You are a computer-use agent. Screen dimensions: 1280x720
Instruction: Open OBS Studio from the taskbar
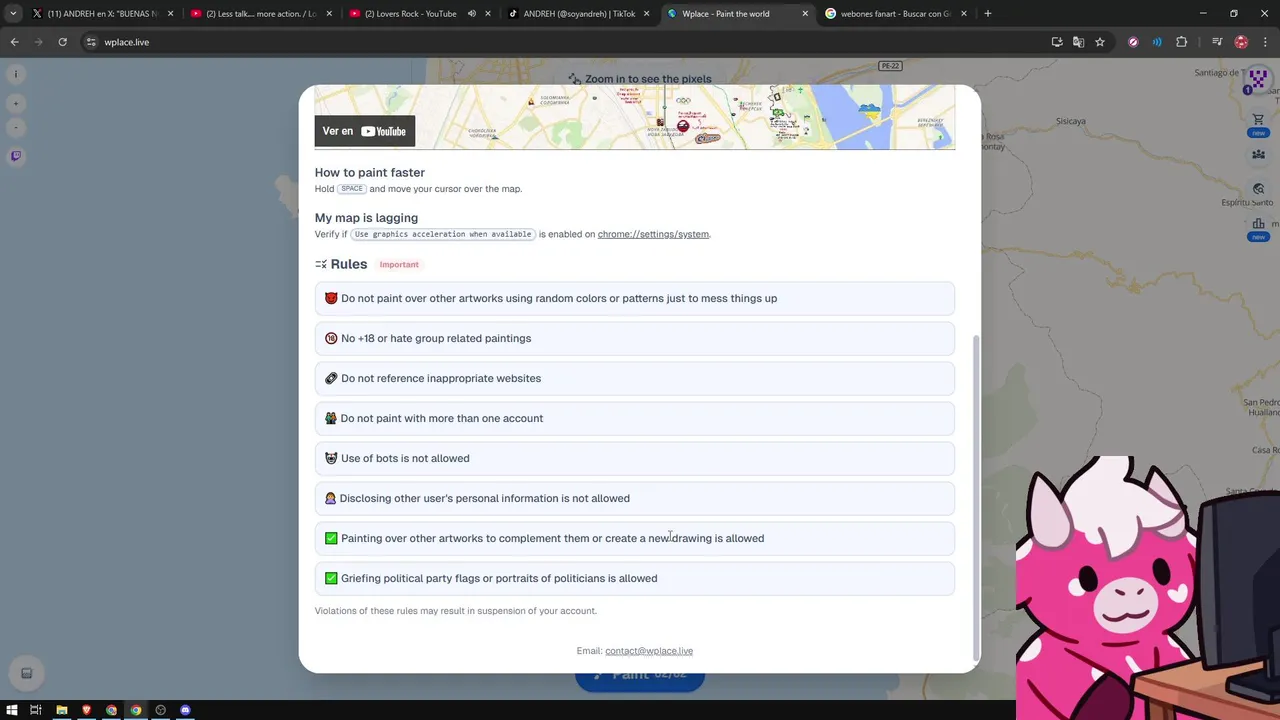pyautogui.click(x=160, y=710)
